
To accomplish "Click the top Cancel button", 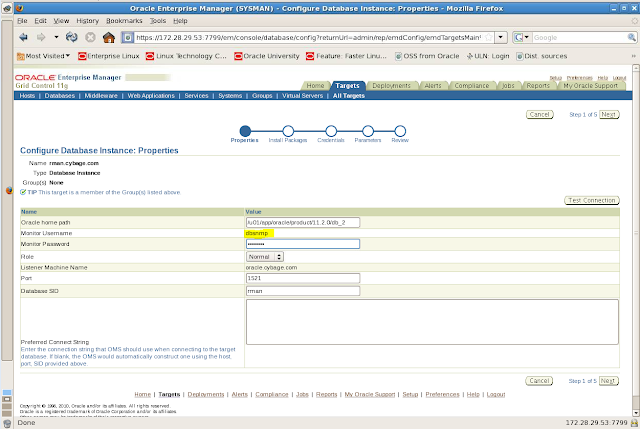I will [x=539, y=115].
